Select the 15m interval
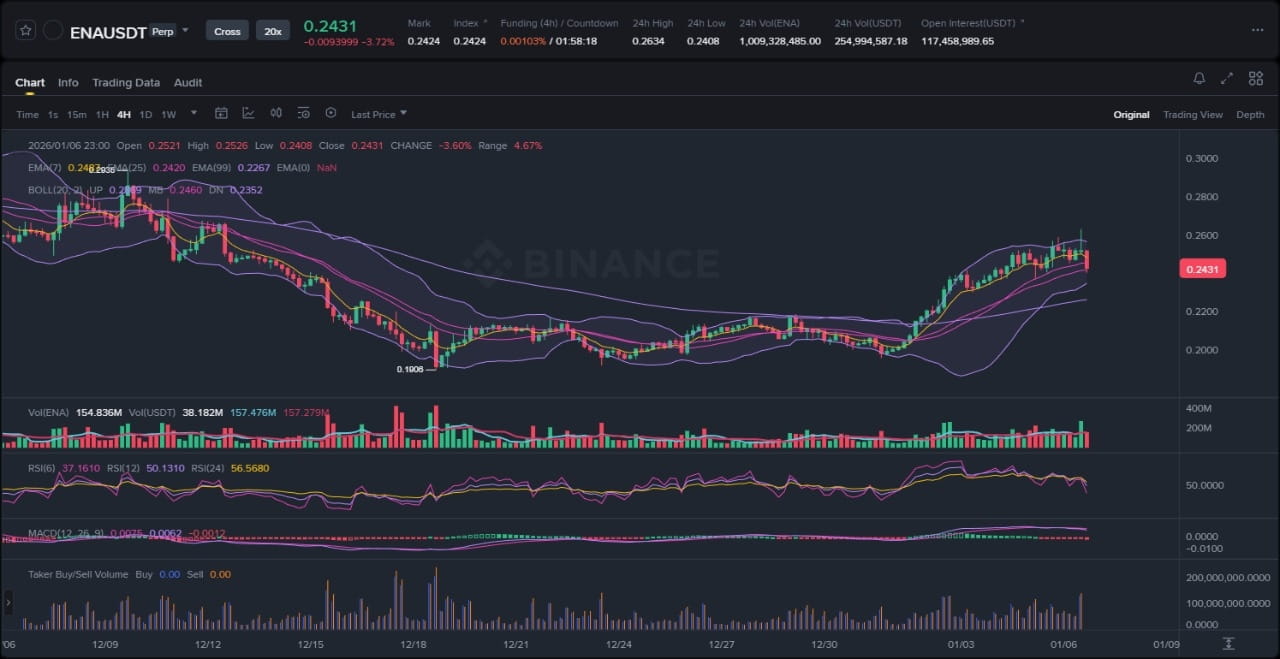Viewport: 1280px width, 659px height. (x=76, y=115)
